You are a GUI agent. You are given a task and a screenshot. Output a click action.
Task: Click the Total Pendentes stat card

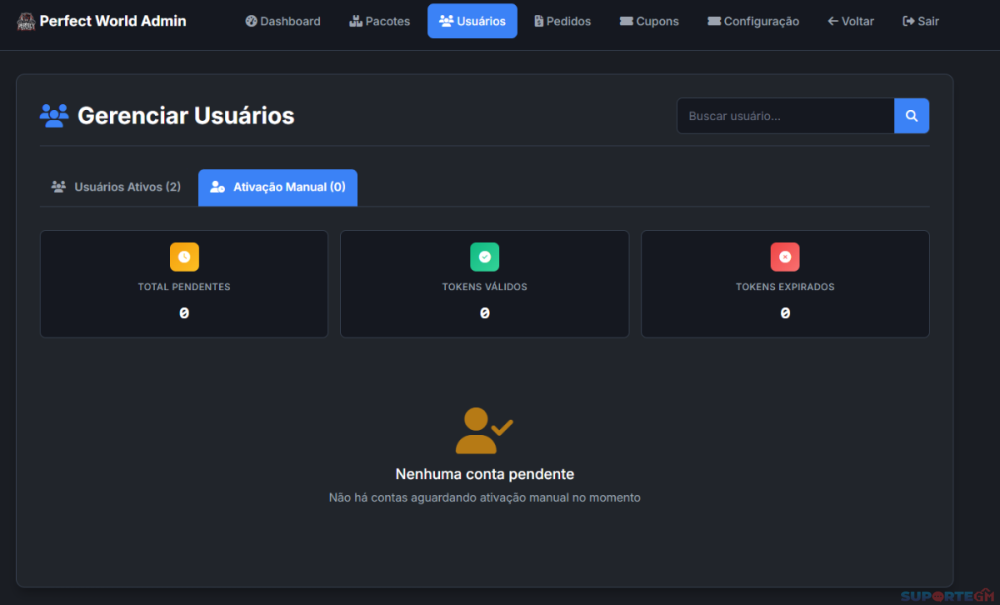184,285
